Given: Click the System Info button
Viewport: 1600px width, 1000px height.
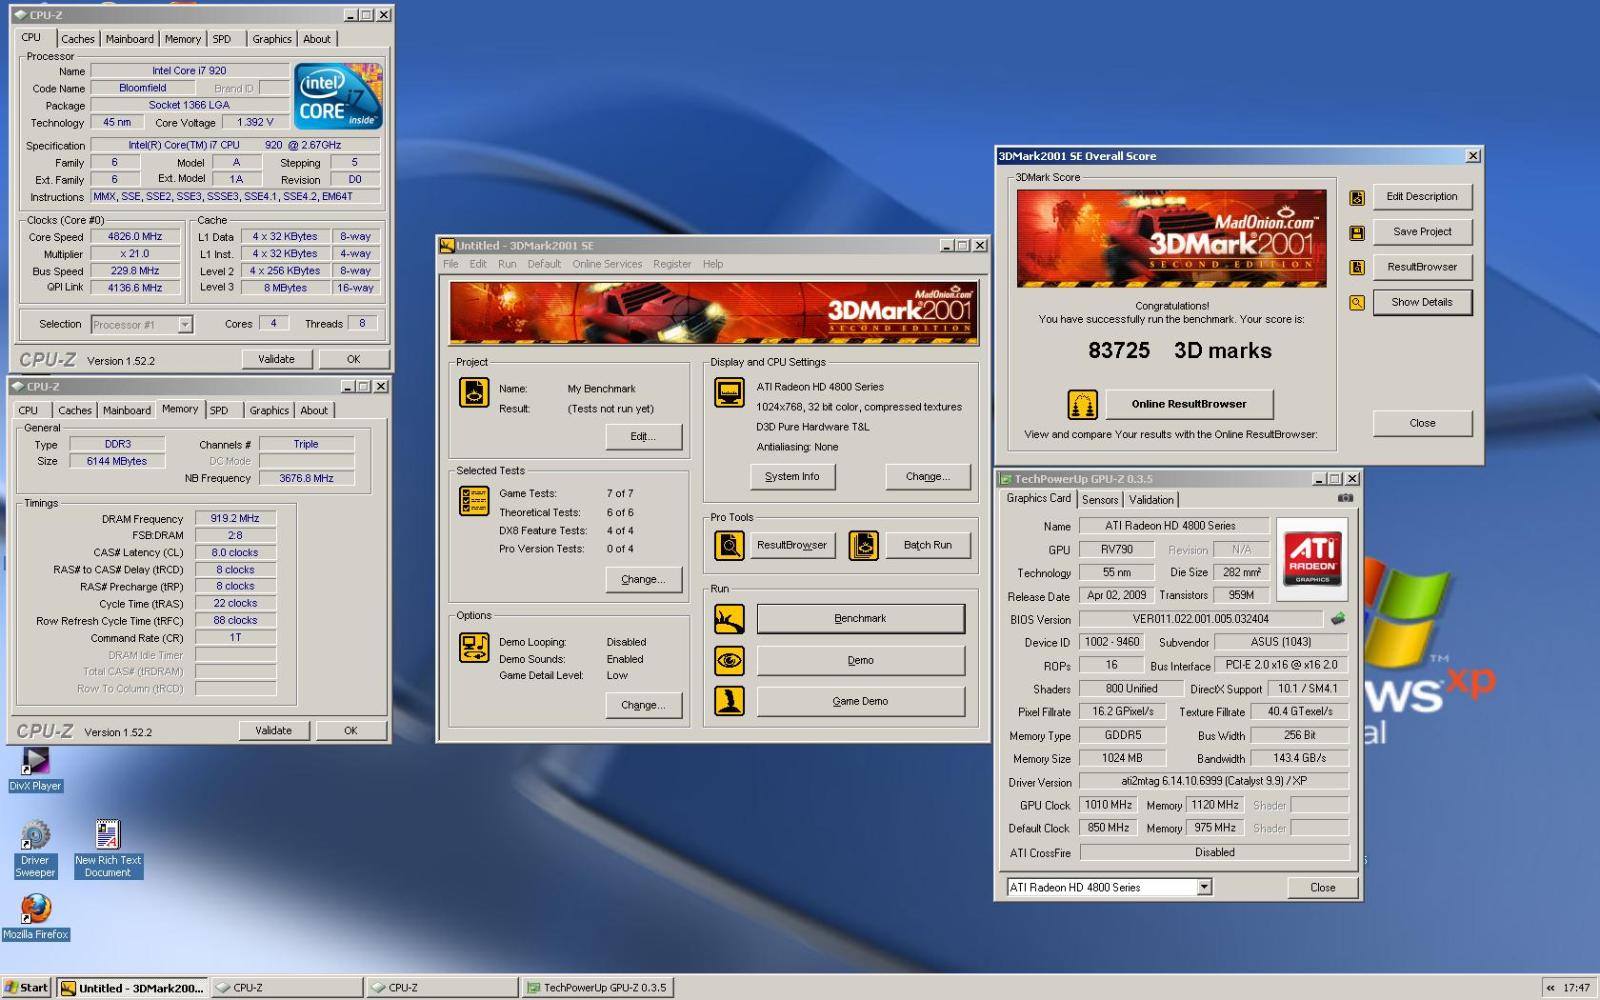Looking at the screenshot, I should pyautogui.click(x=792, y=477).
